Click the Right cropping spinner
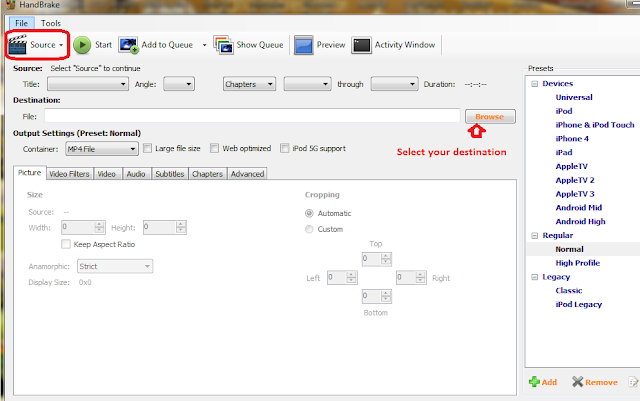This screenshot has height=401, width=640. pos(411,278)
